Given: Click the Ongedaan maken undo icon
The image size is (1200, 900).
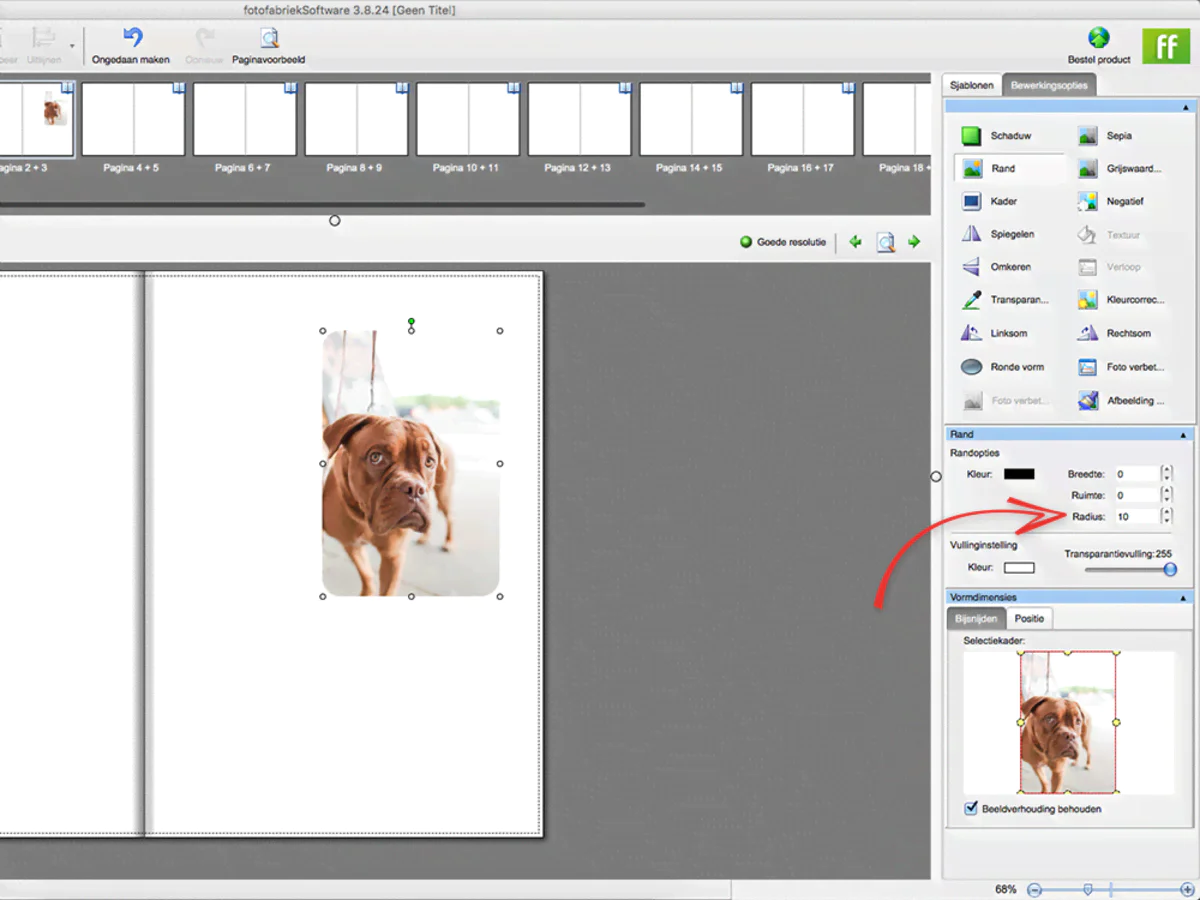Looking at the screenshot, I should click(131, 39).
